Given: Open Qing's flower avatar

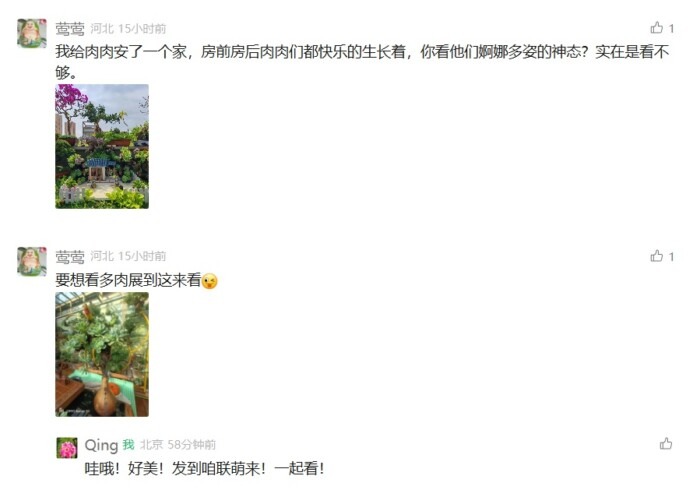Looking at the screenshot, I should point(67,448).
